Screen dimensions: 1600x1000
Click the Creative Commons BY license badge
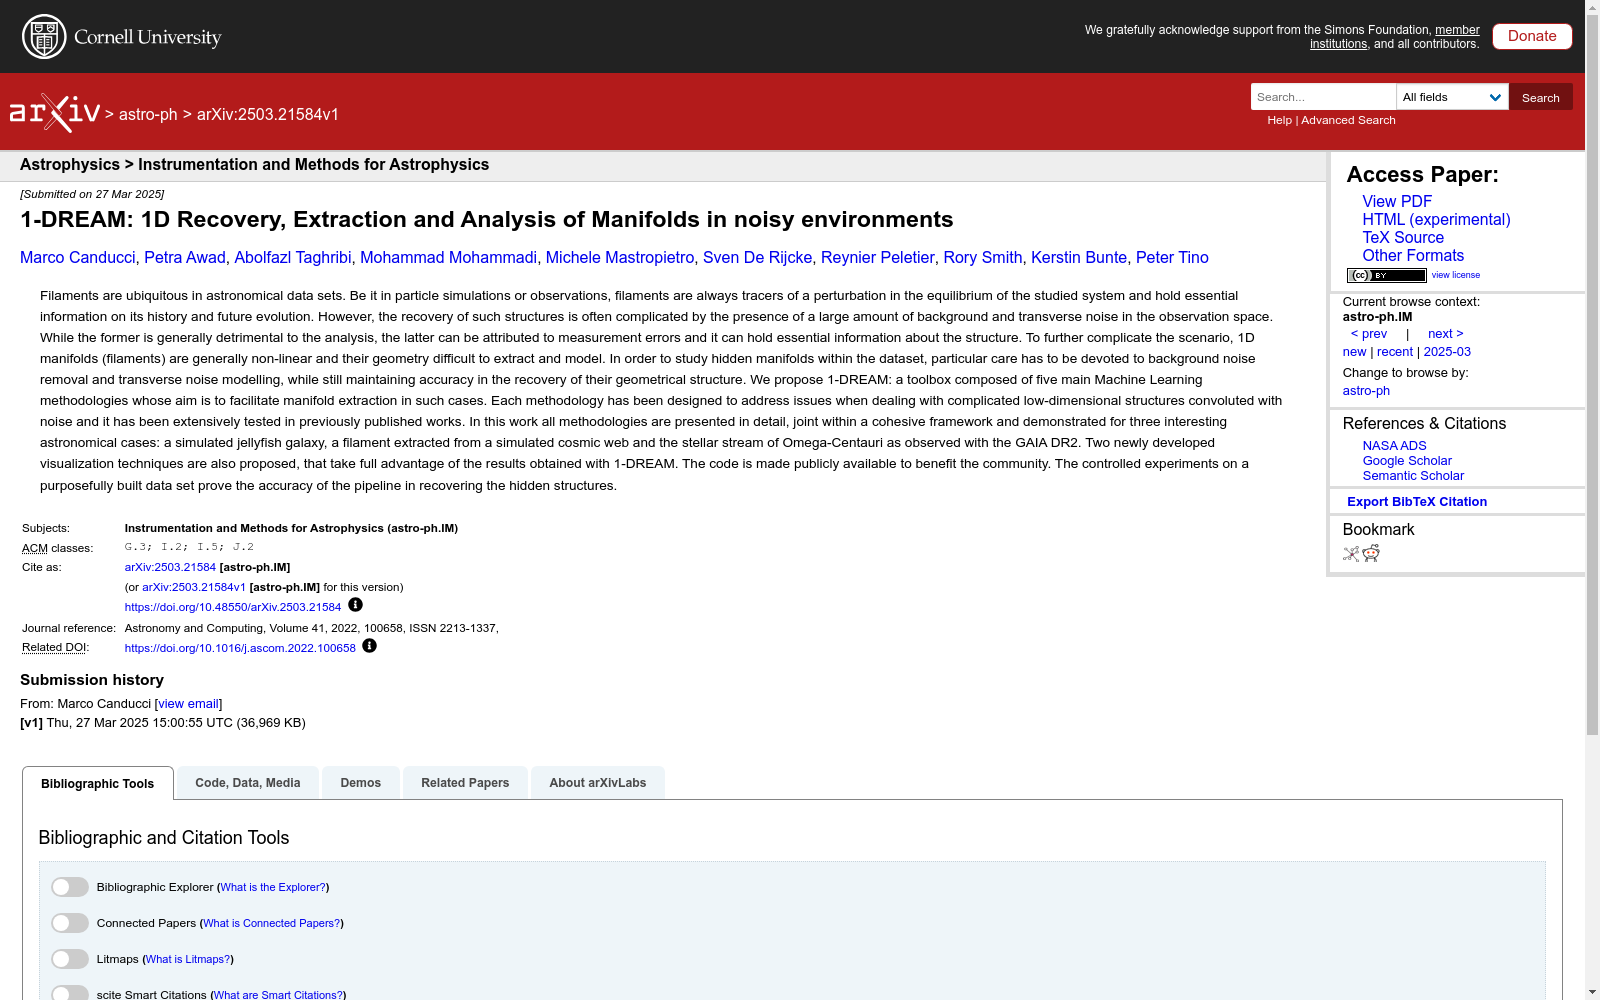[x=1386, y=275]
